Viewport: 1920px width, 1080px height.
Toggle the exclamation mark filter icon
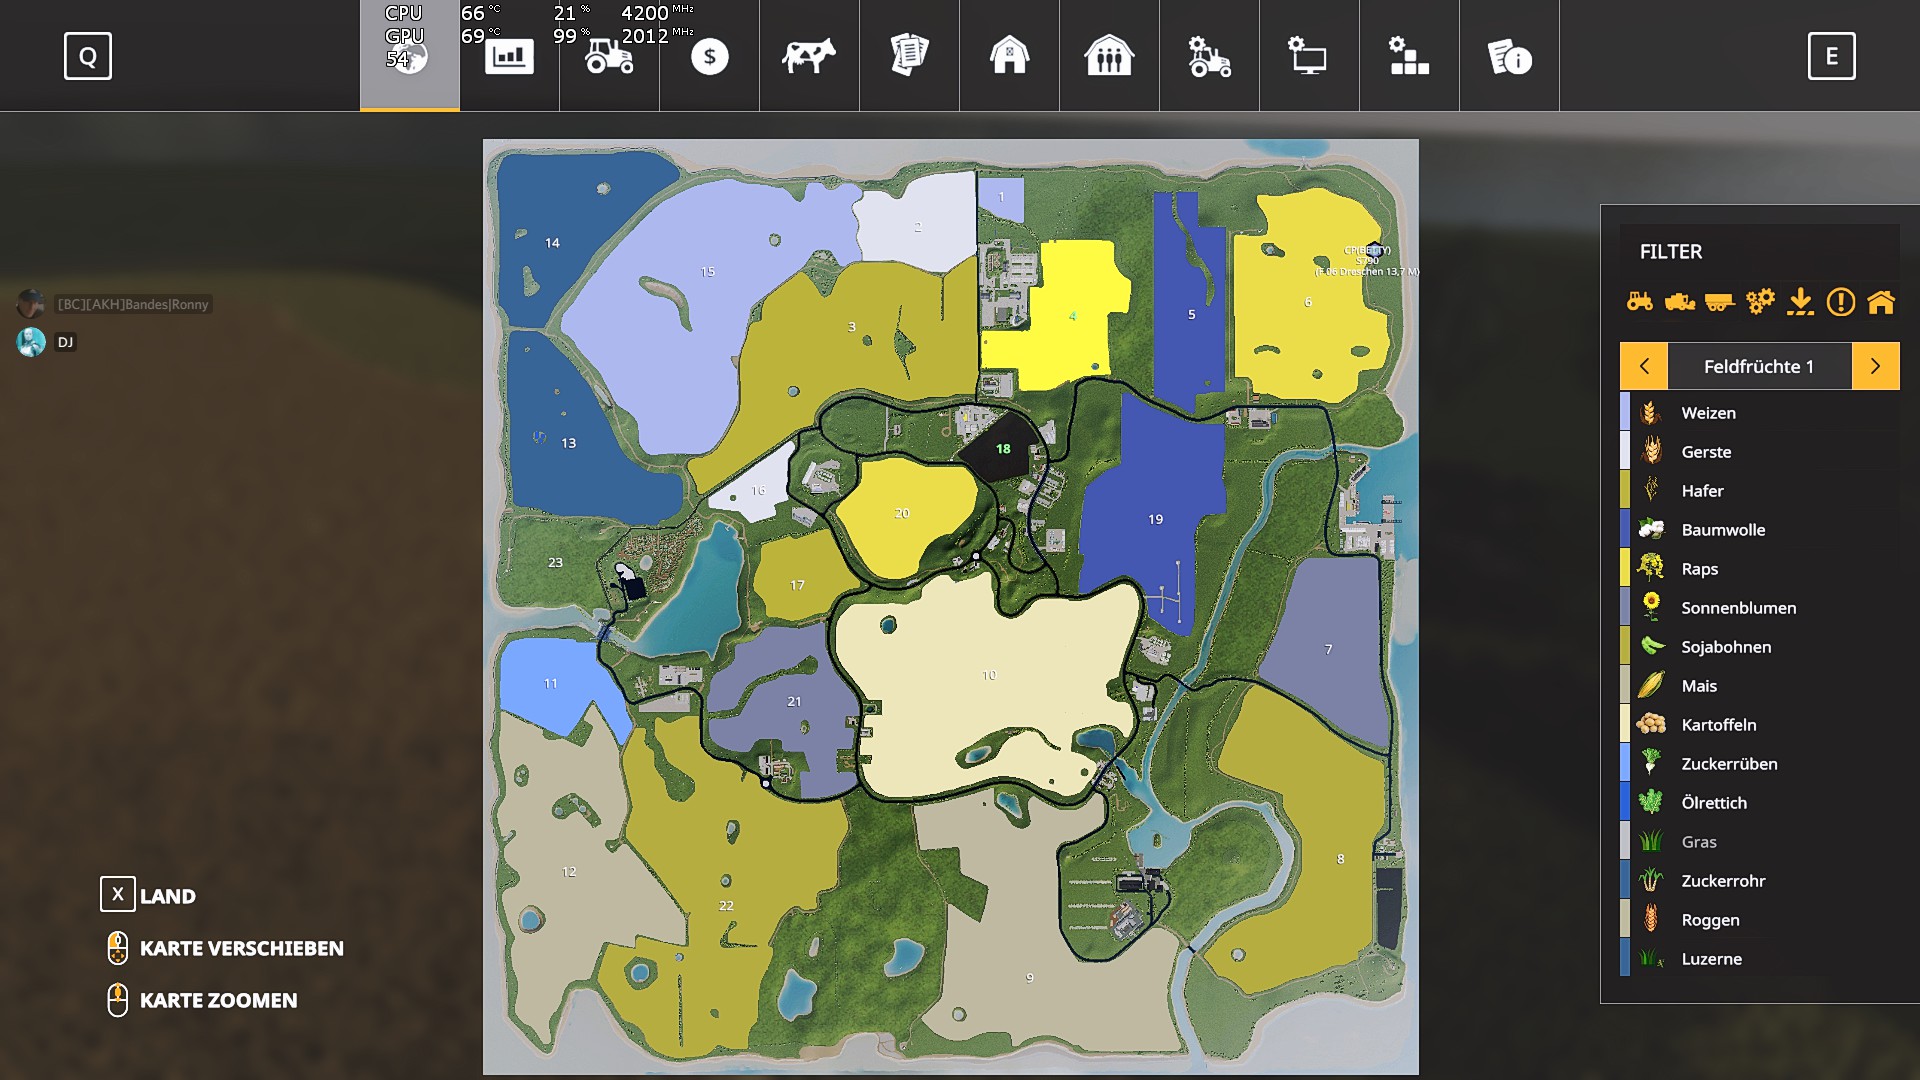[x=1840, y=301]
